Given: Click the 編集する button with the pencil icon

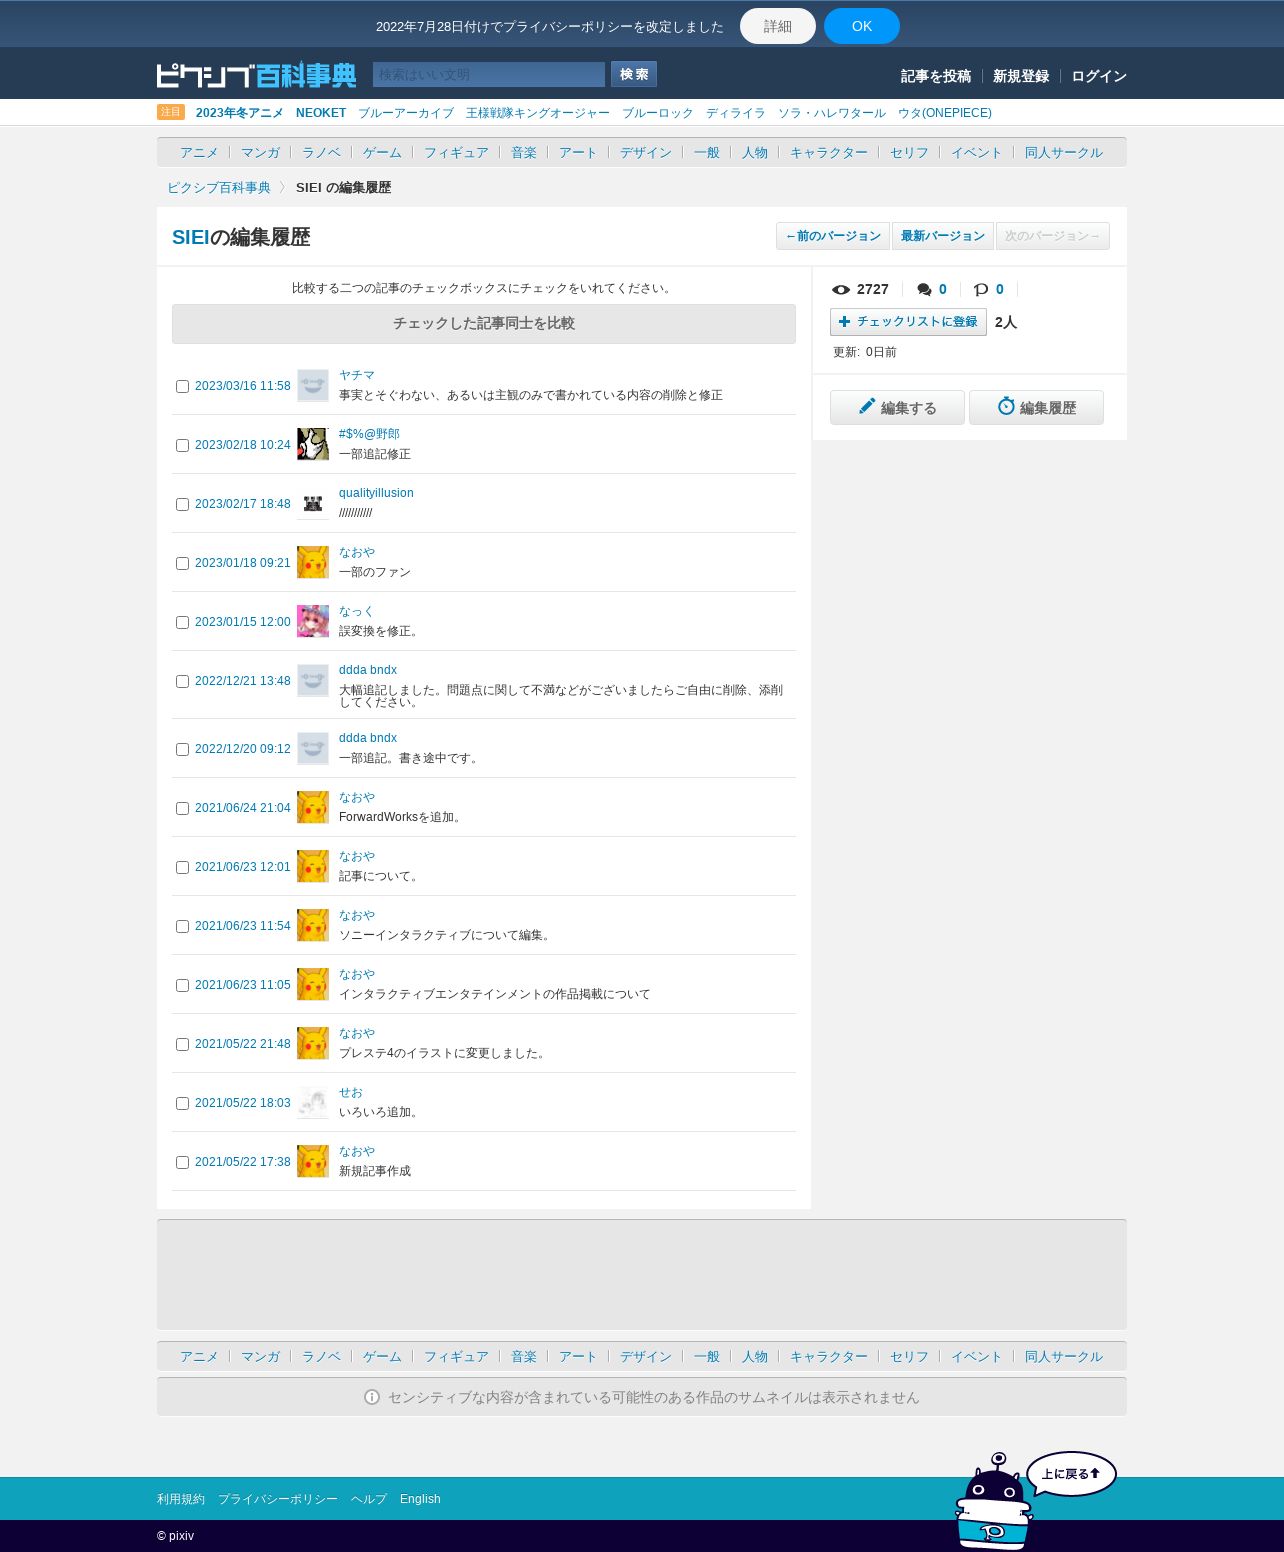Looking at the screenshot, I should click(x=897, y=408).
